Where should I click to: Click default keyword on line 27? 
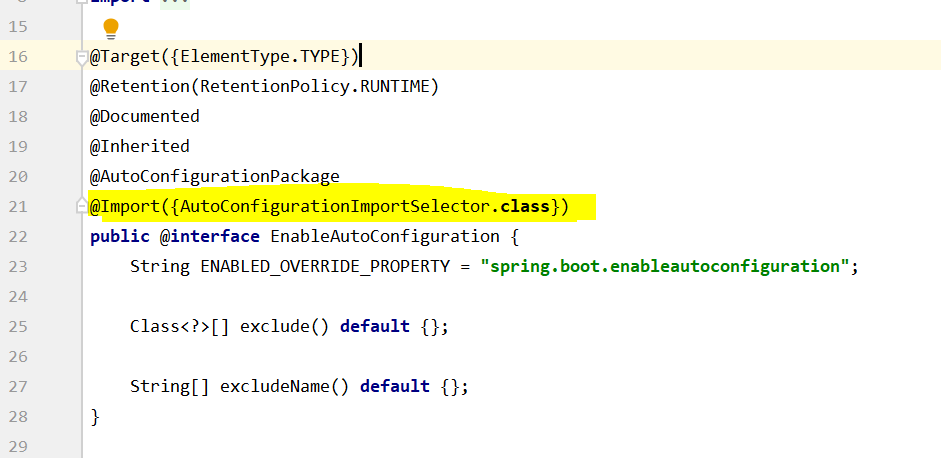point(395,387)
